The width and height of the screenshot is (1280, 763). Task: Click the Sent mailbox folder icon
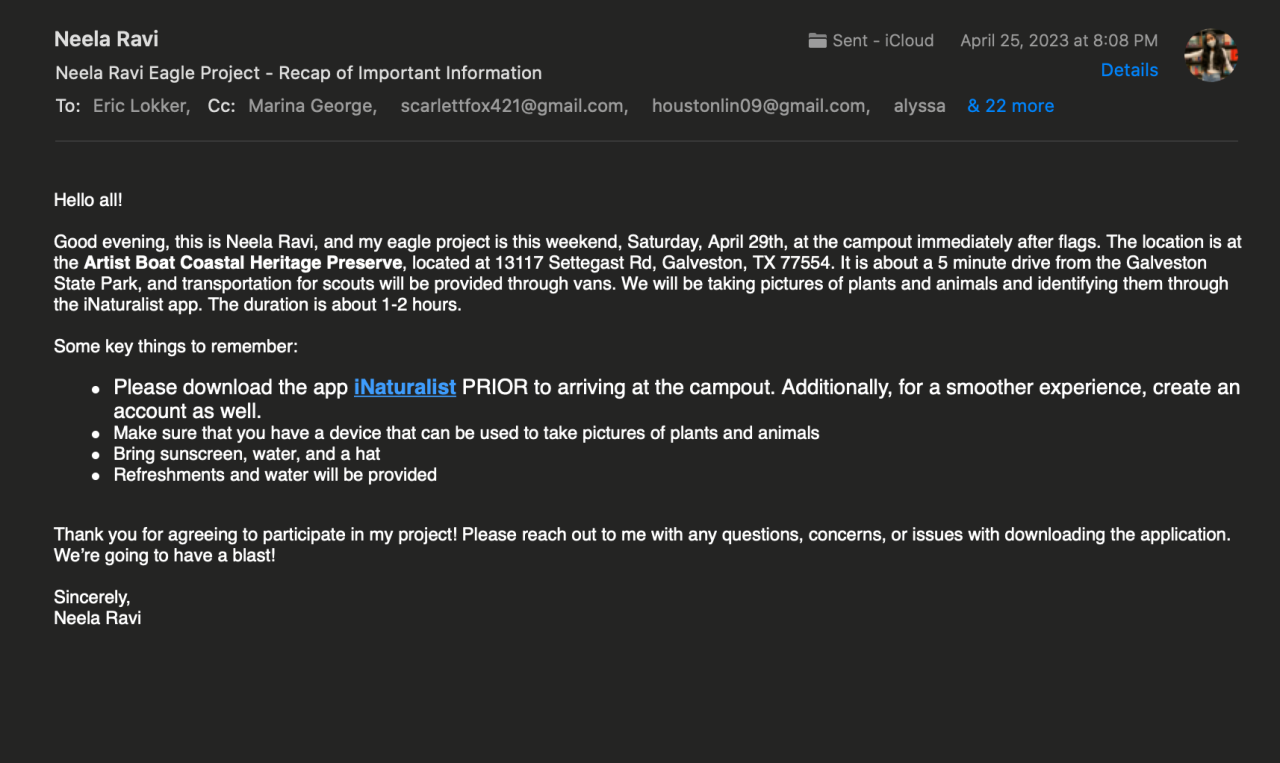click(817, 41)
